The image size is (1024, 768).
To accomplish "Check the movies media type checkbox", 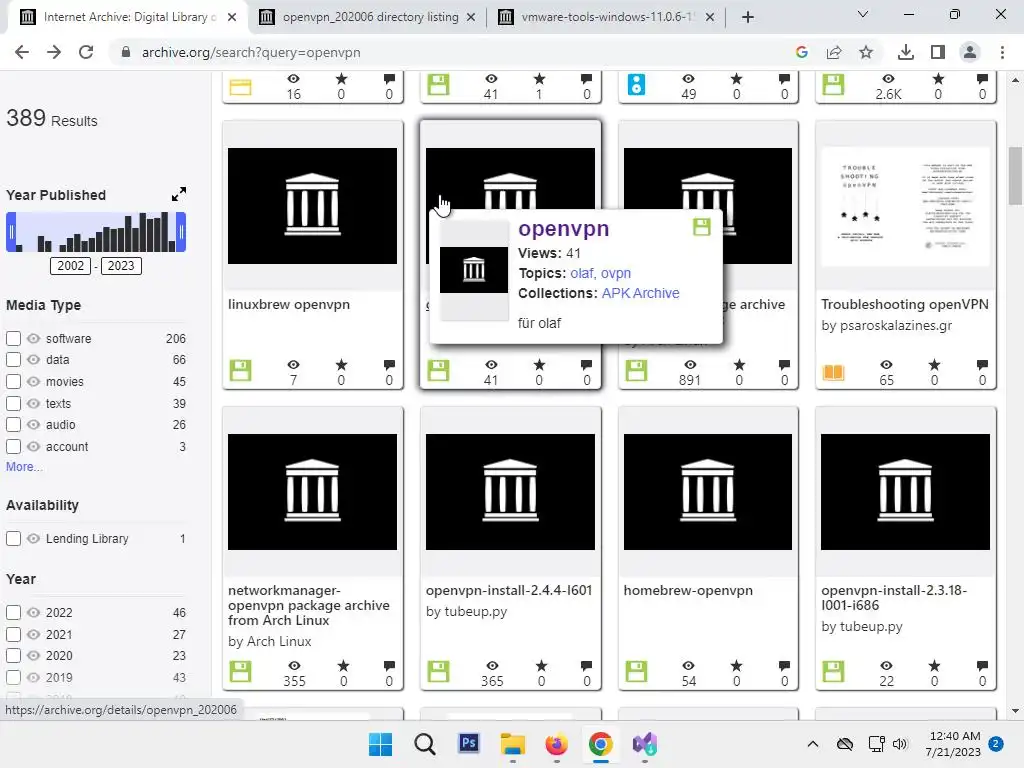I will 13,381.
